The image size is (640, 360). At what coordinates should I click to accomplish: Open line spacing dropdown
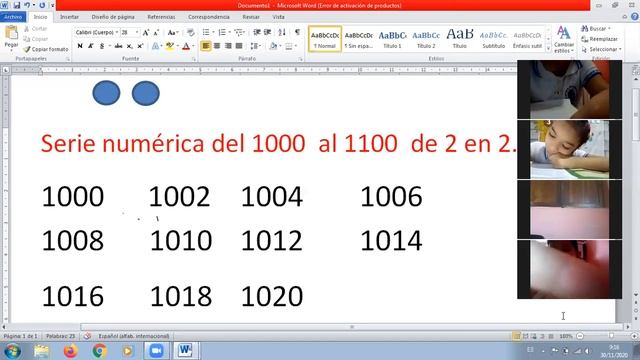255,46
